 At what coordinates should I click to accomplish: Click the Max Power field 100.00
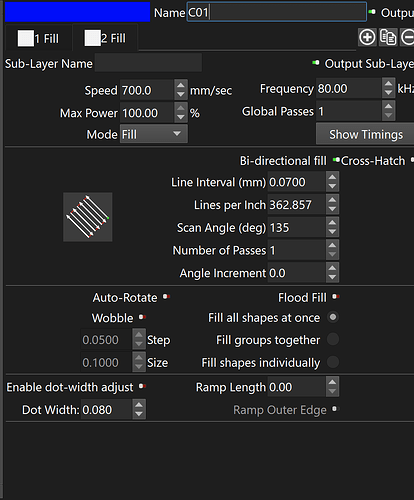[147, 113]
